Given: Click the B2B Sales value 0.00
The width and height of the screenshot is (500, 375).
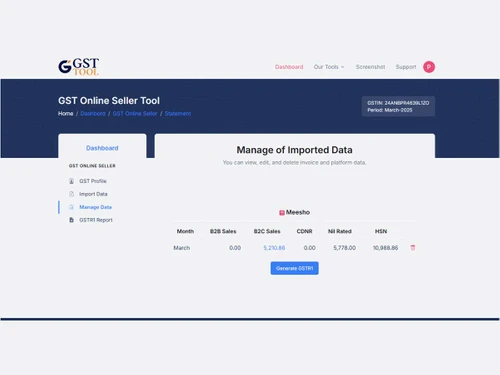Looking at the screenshot, I should (235, 248).
